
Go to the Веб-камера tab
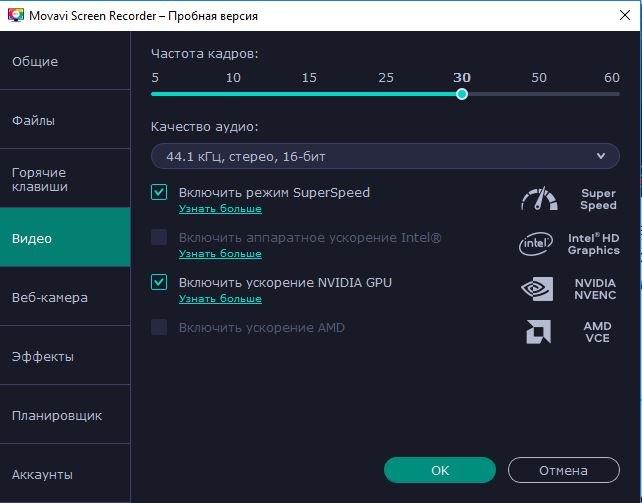(65, 297)
